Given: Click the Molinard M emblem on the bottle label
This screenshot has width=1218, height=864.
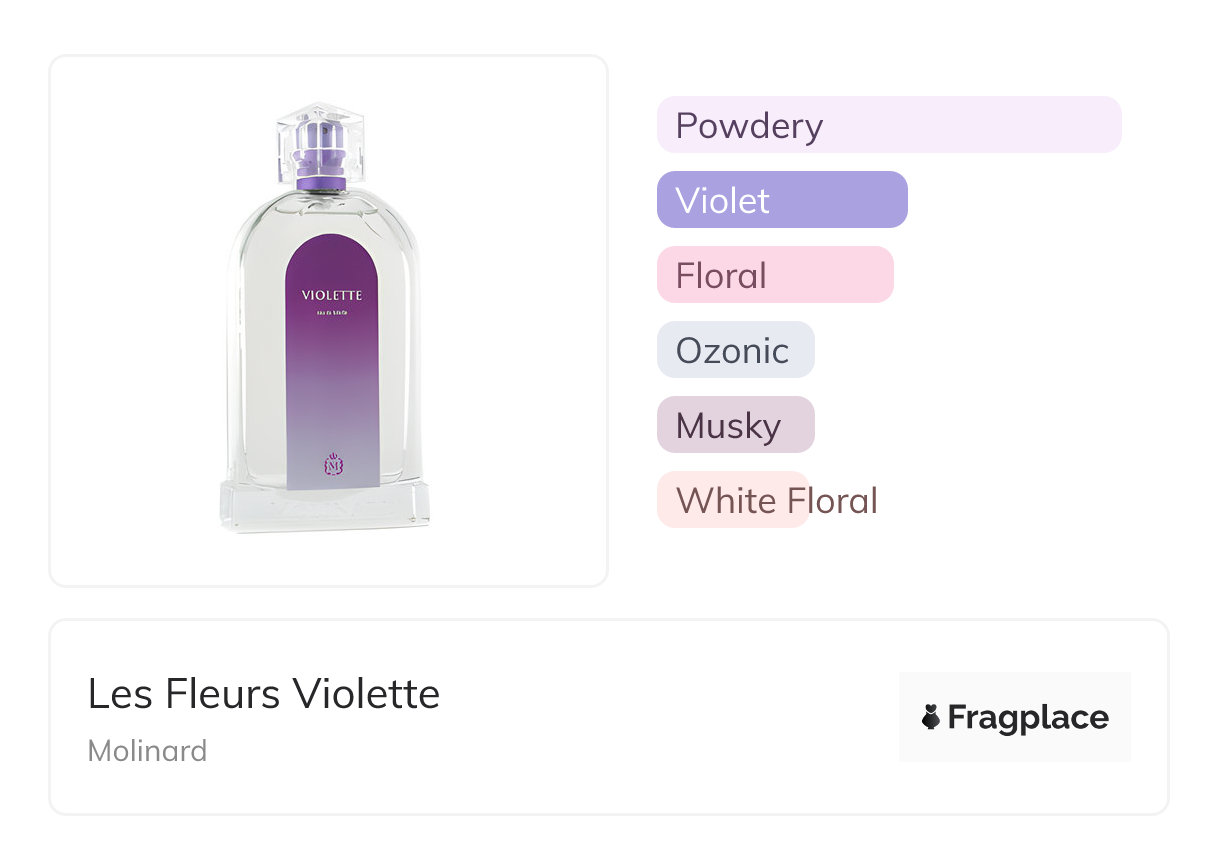Looking at the screenshot, I should pos(331,465).
